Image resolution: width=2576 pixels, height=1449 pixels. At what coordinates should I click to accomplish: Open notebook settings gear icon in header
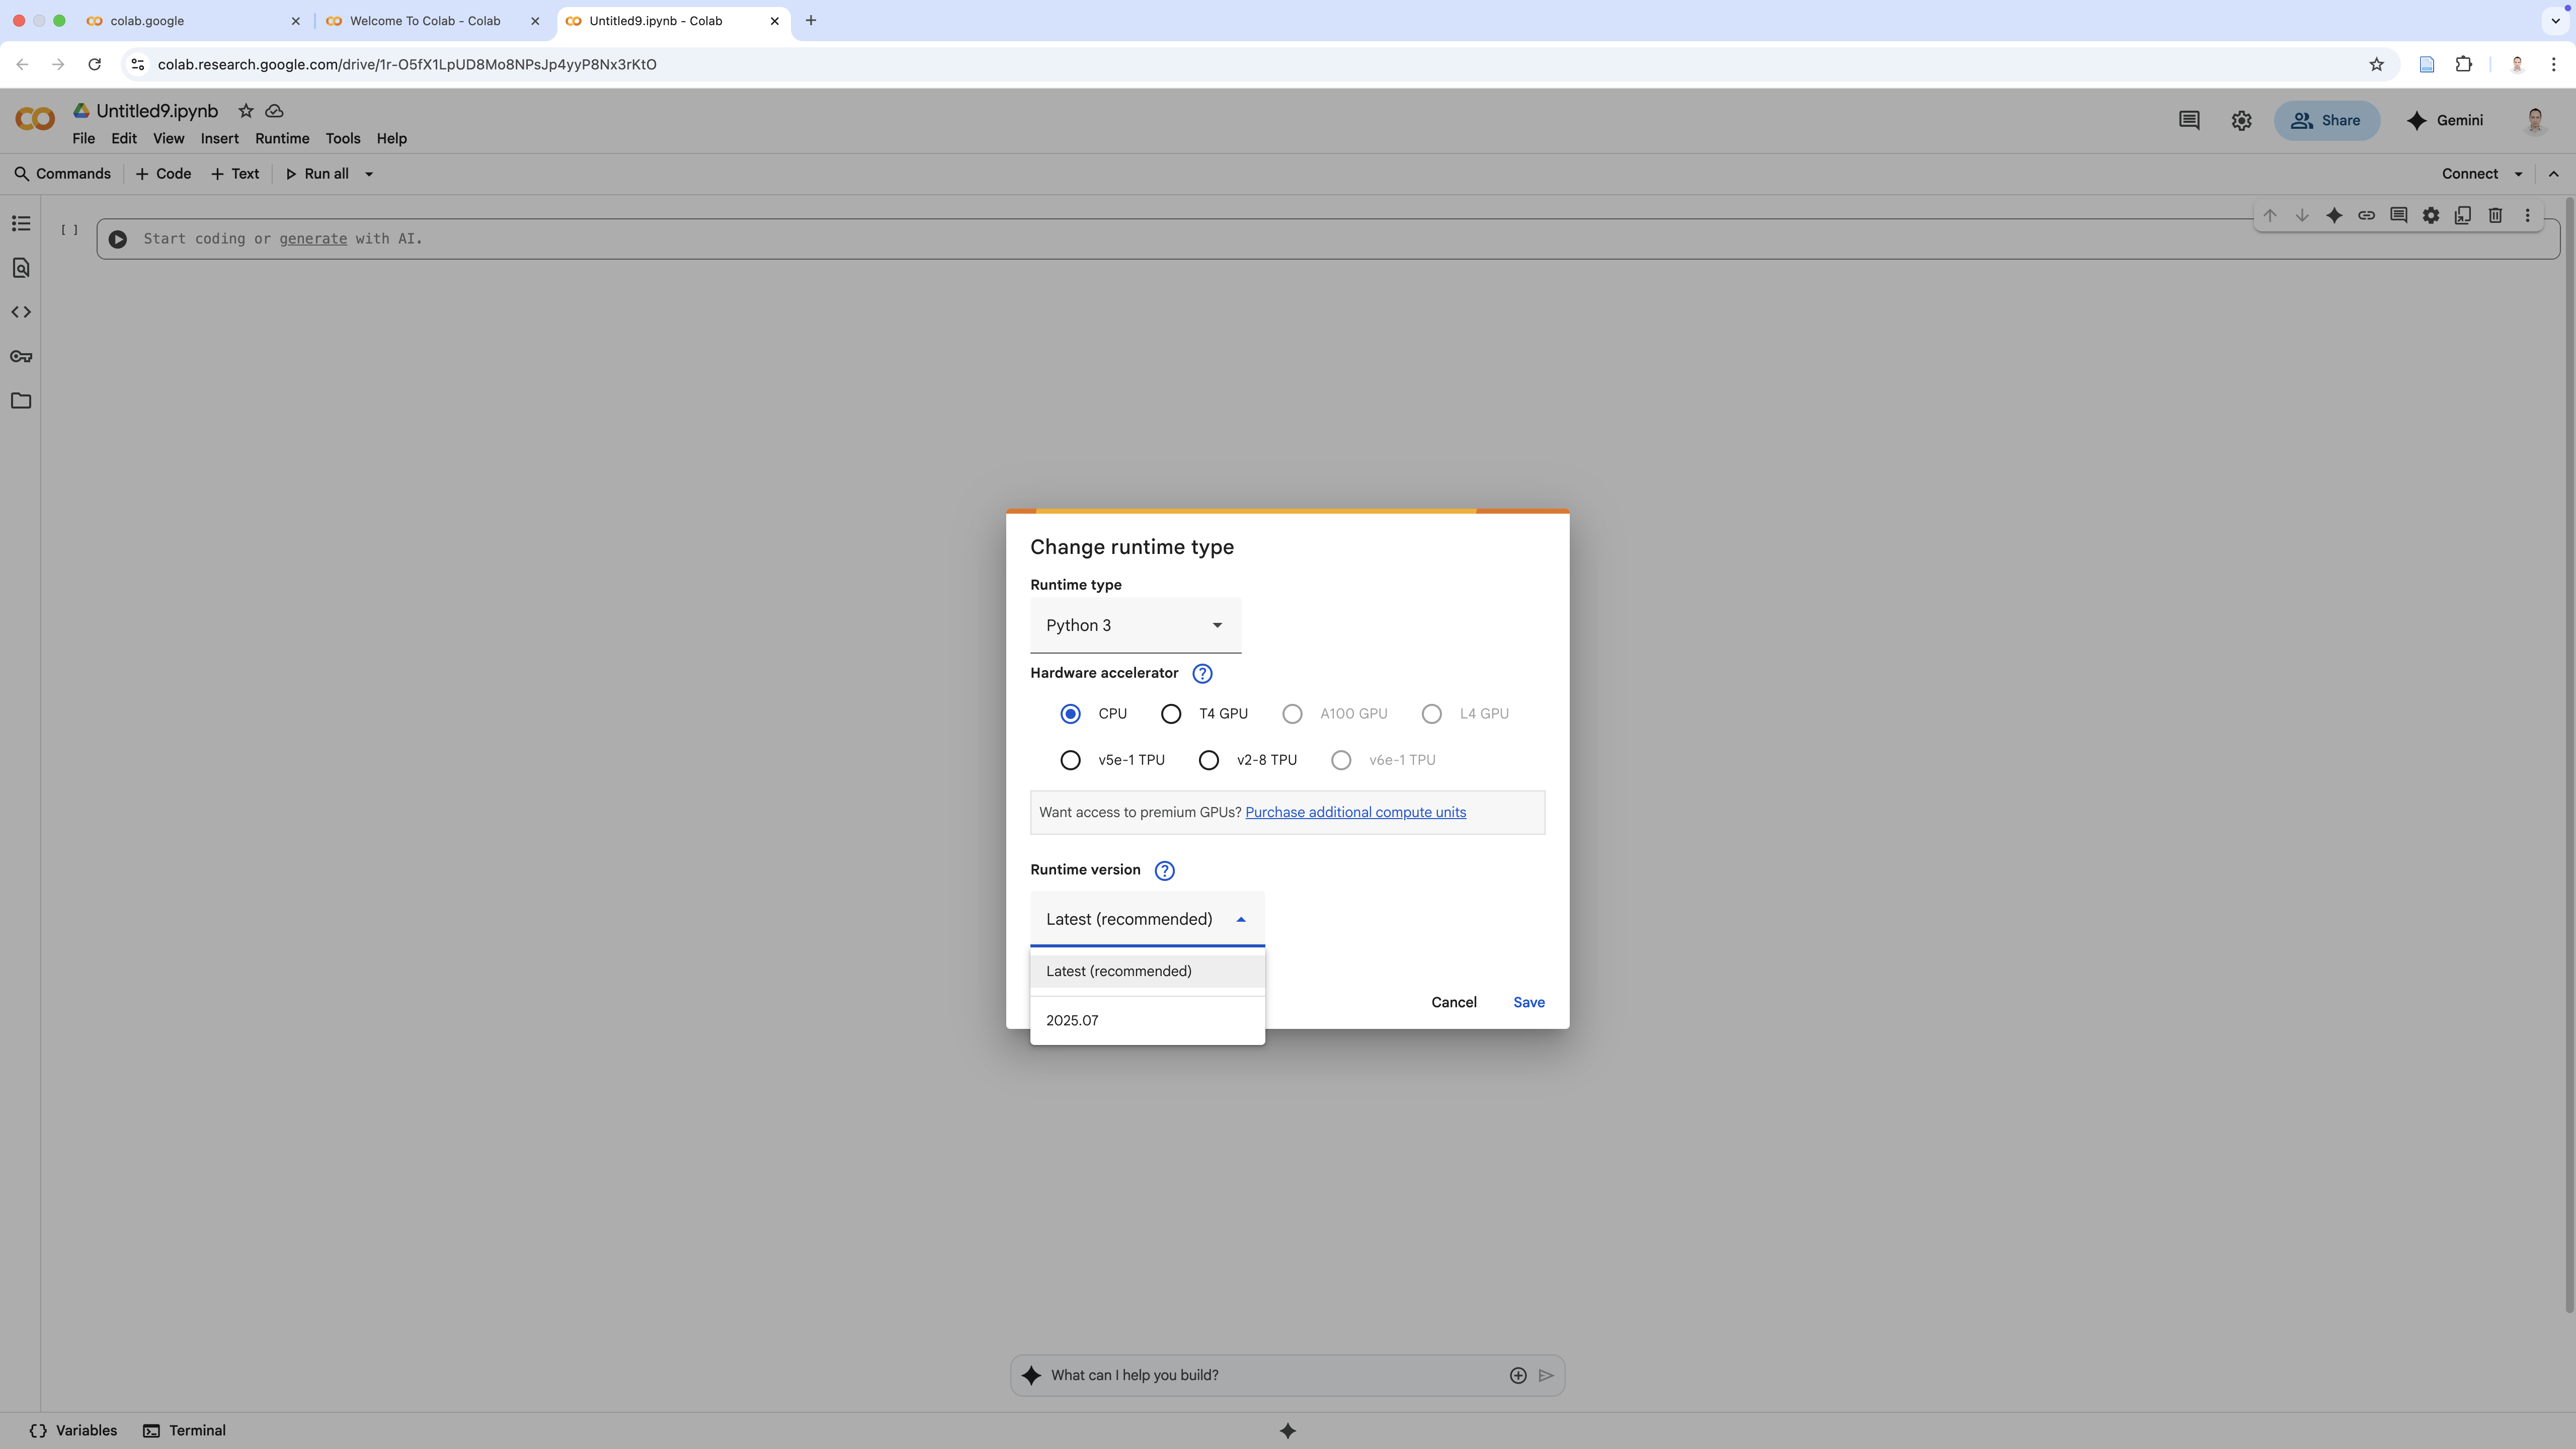2241,120
